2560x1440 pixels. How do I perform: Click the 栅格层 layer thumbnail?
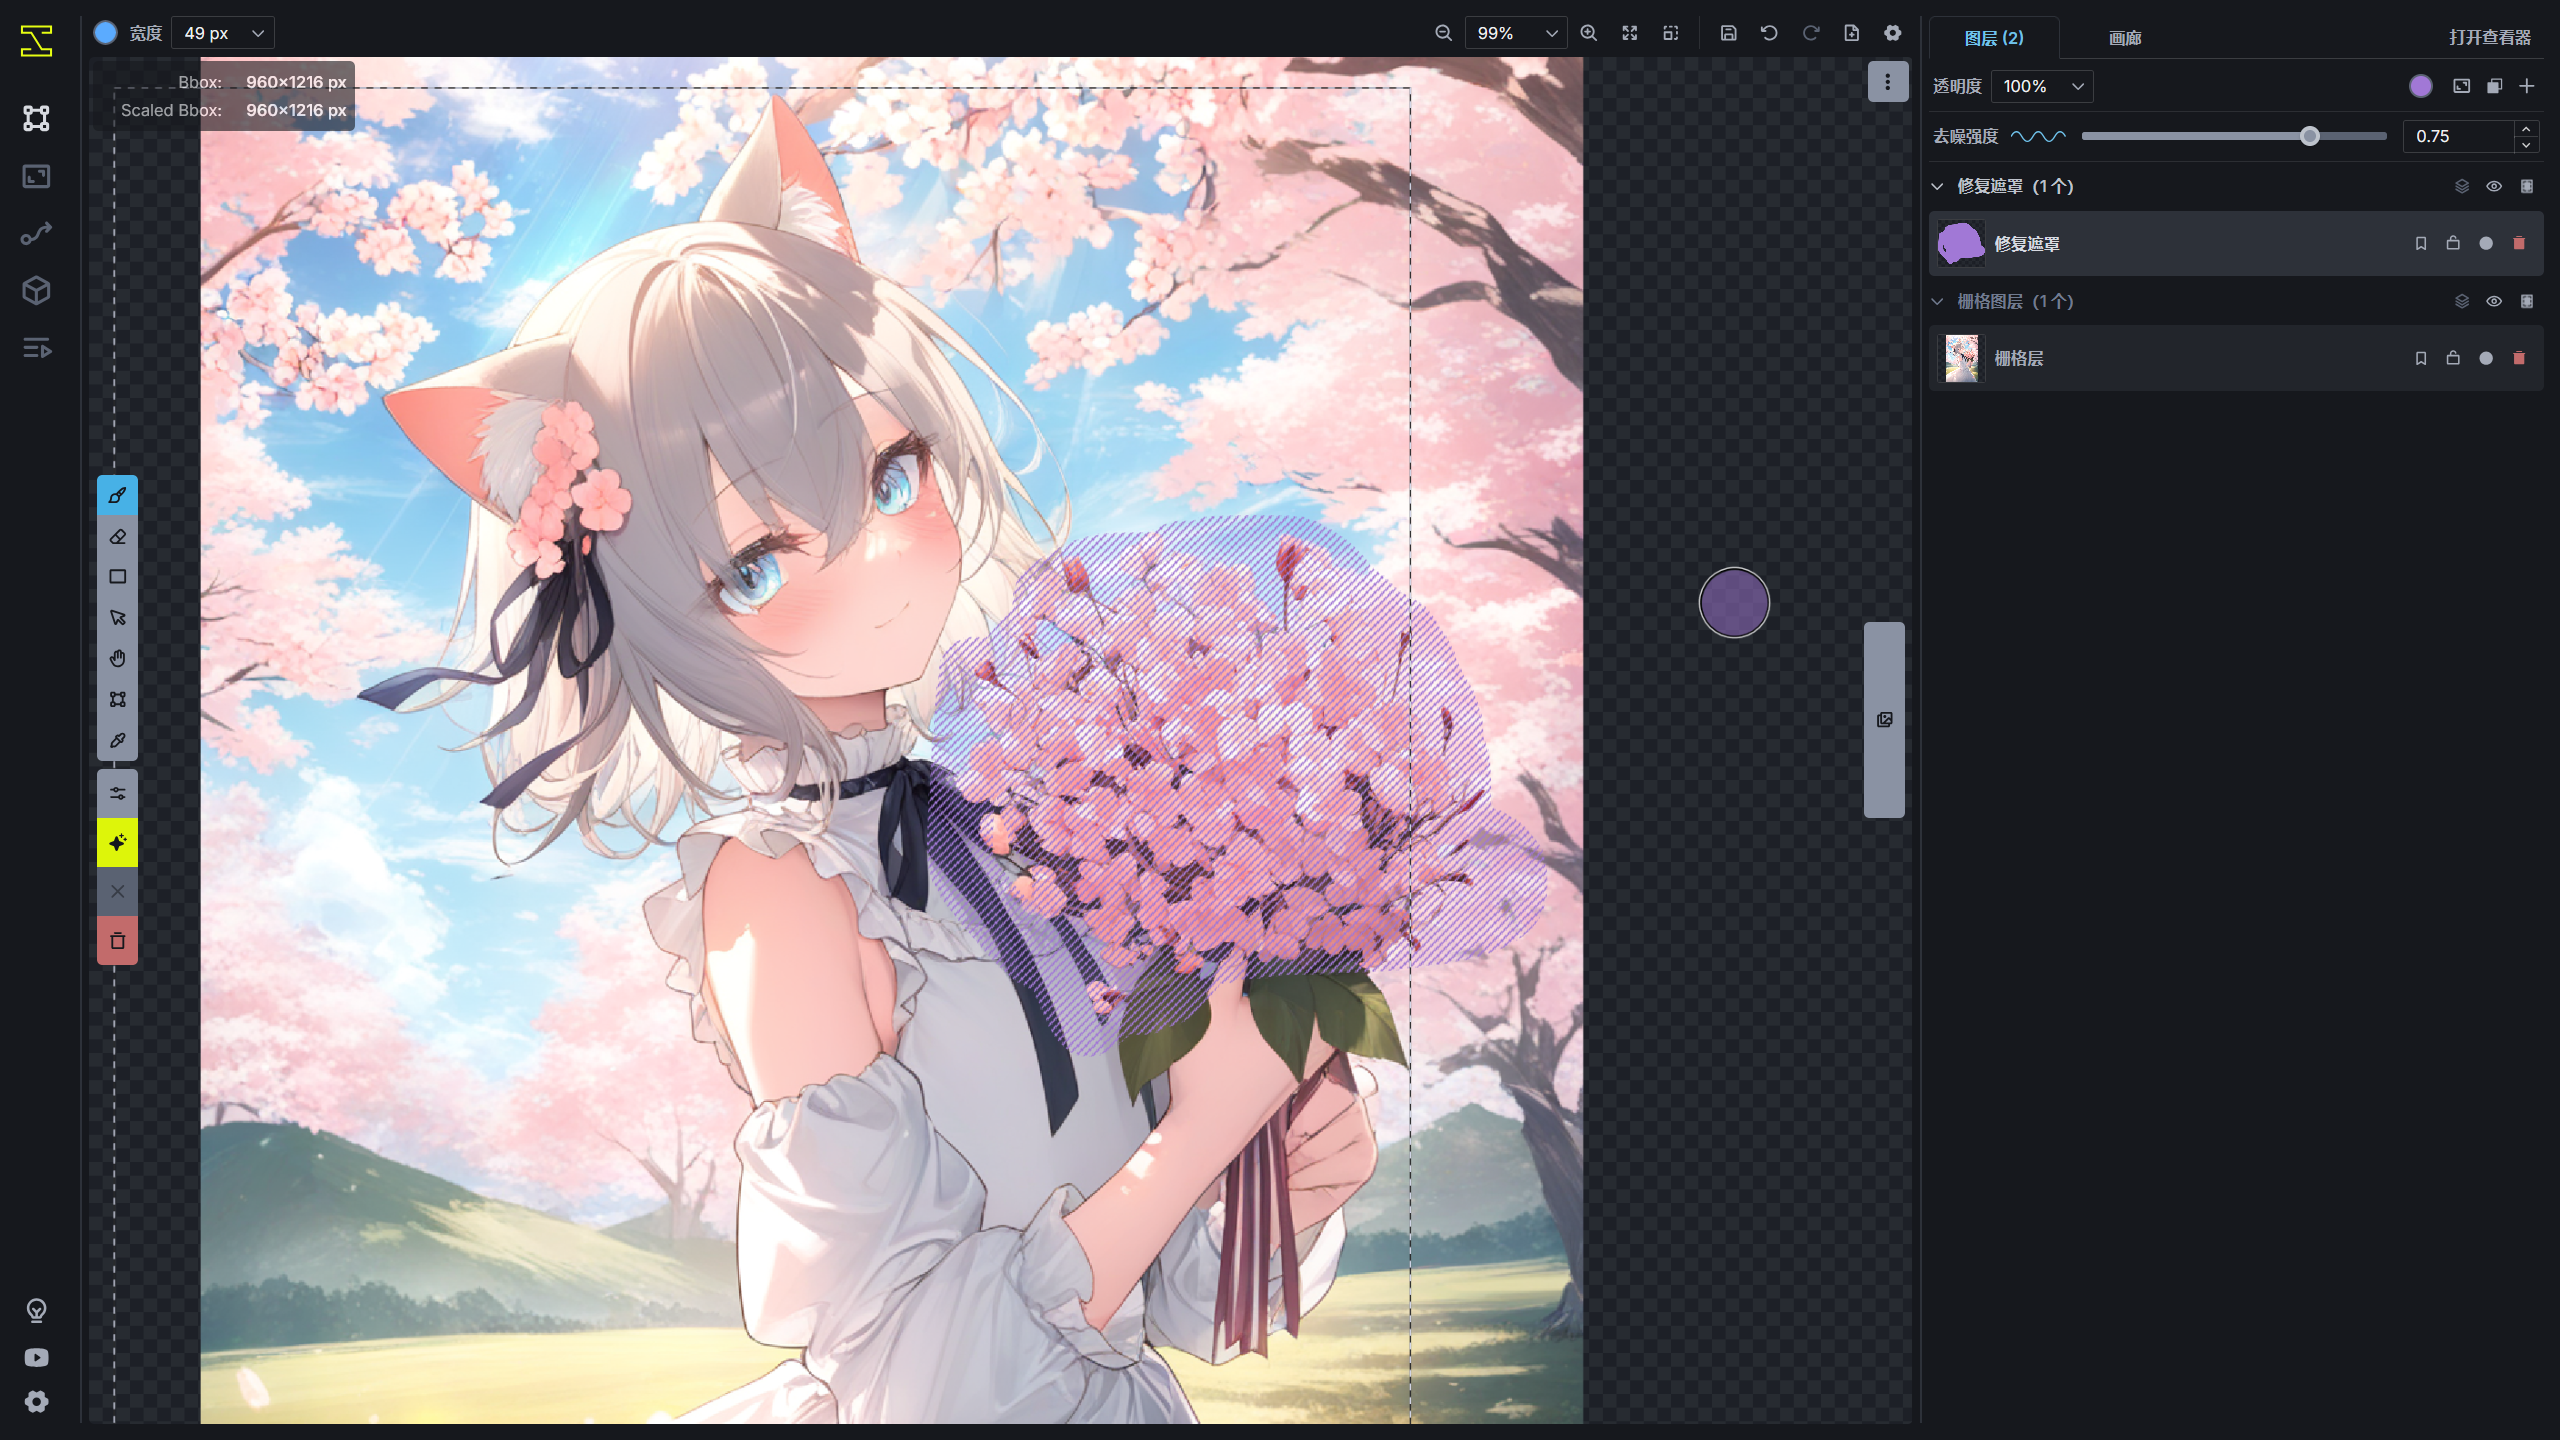1961,358
